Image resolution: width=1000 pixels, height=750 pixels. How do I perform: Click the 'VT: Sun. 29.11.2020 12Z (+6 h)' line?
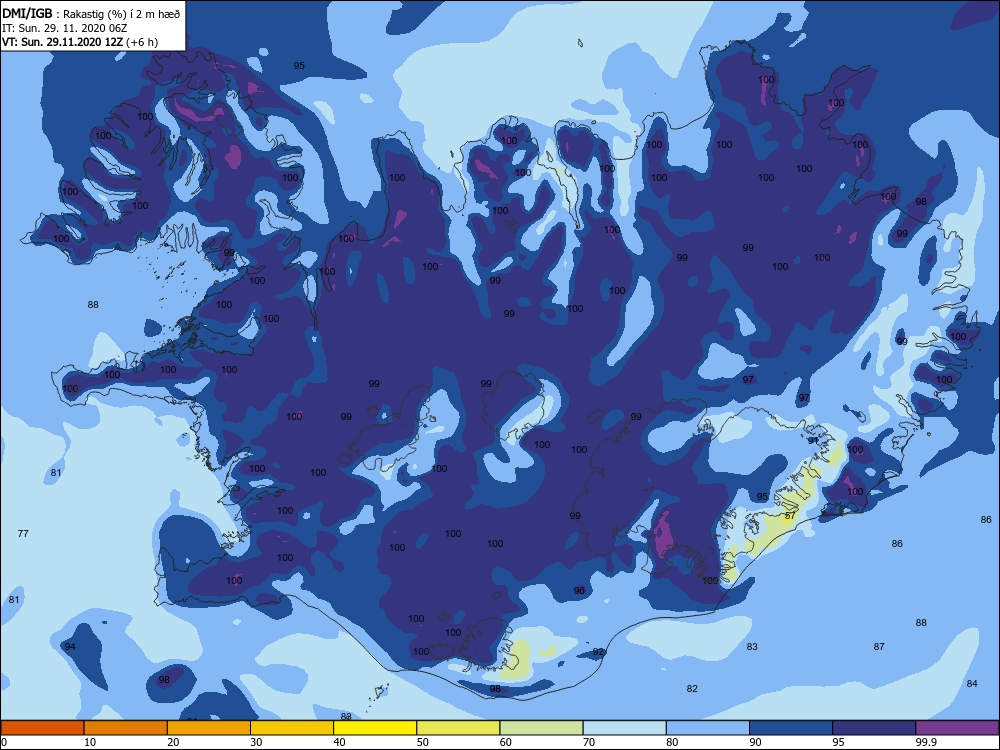click(80, 42)
